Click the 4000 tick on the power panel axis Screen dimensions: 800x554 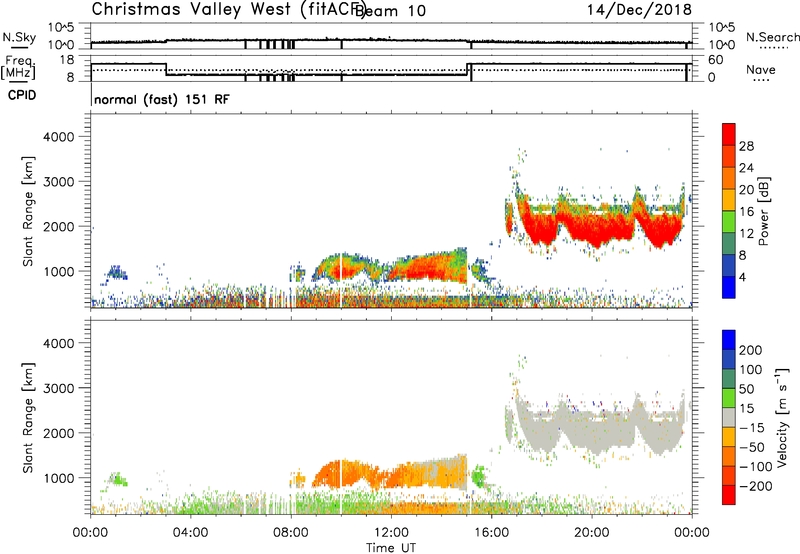tap(58, 137)
